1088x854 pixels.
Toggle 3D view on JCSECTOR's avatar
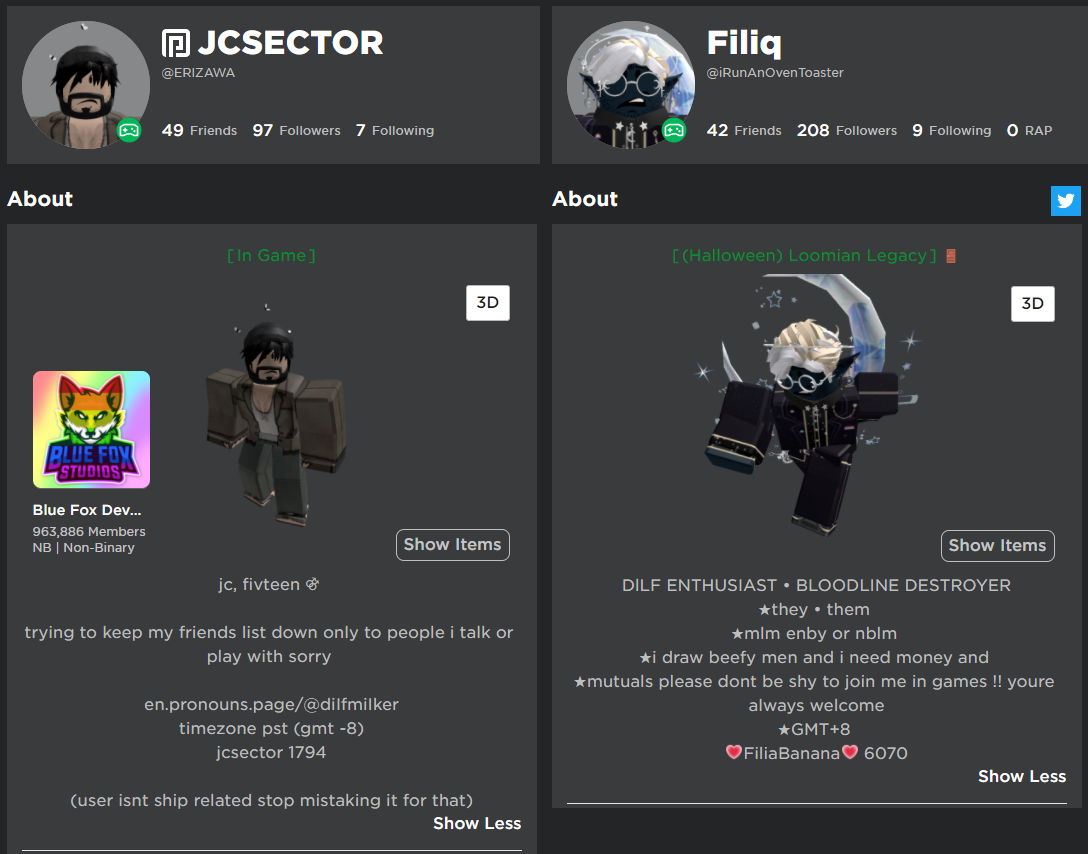[488, 302]
